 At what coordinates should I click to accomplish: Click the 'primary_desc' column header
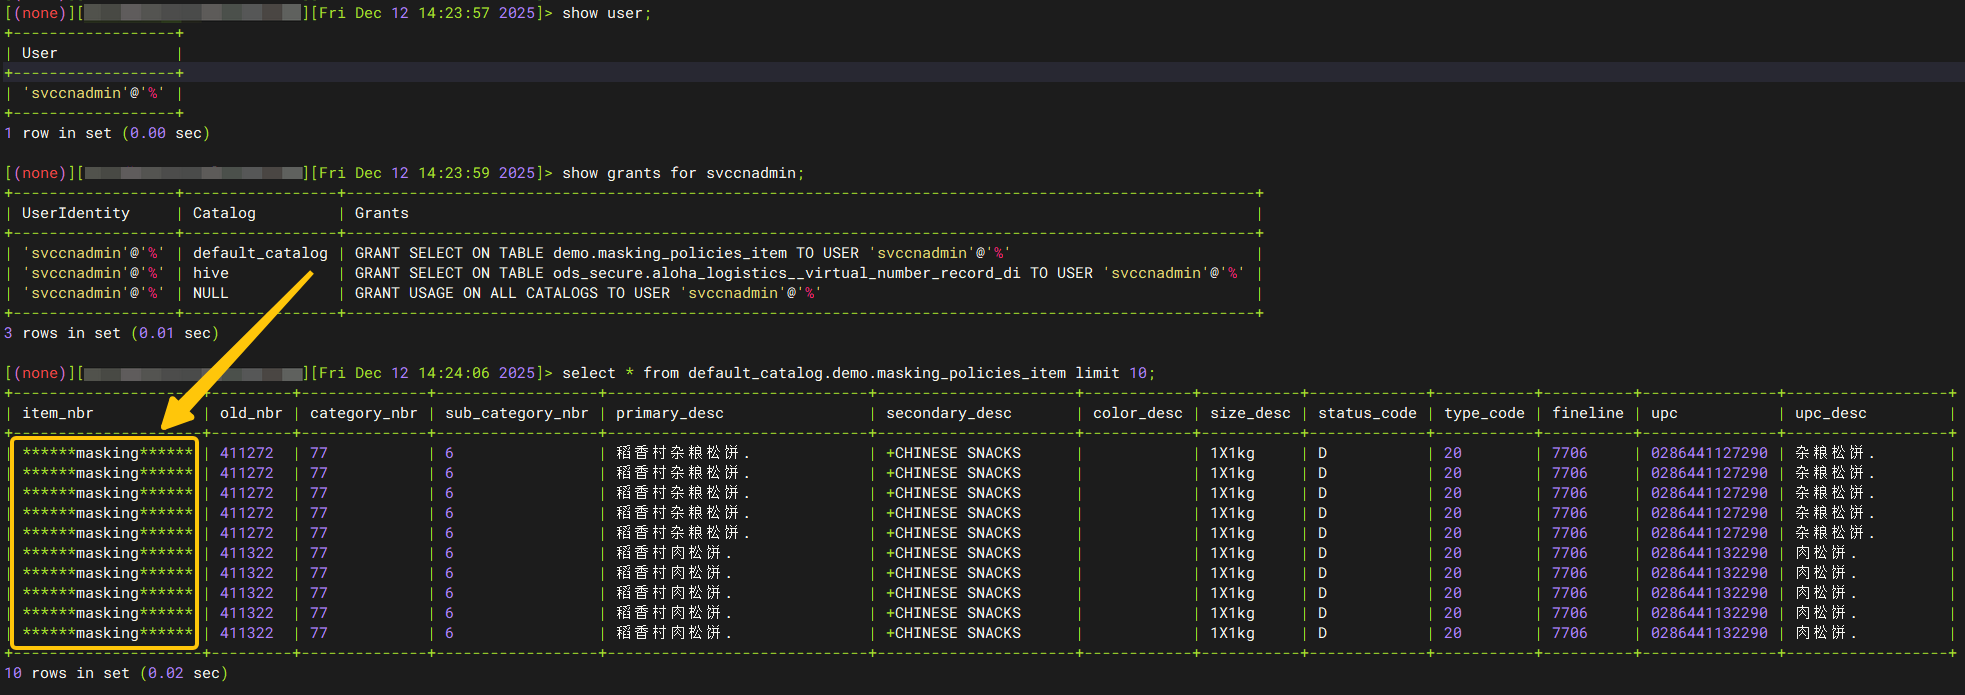669,413
